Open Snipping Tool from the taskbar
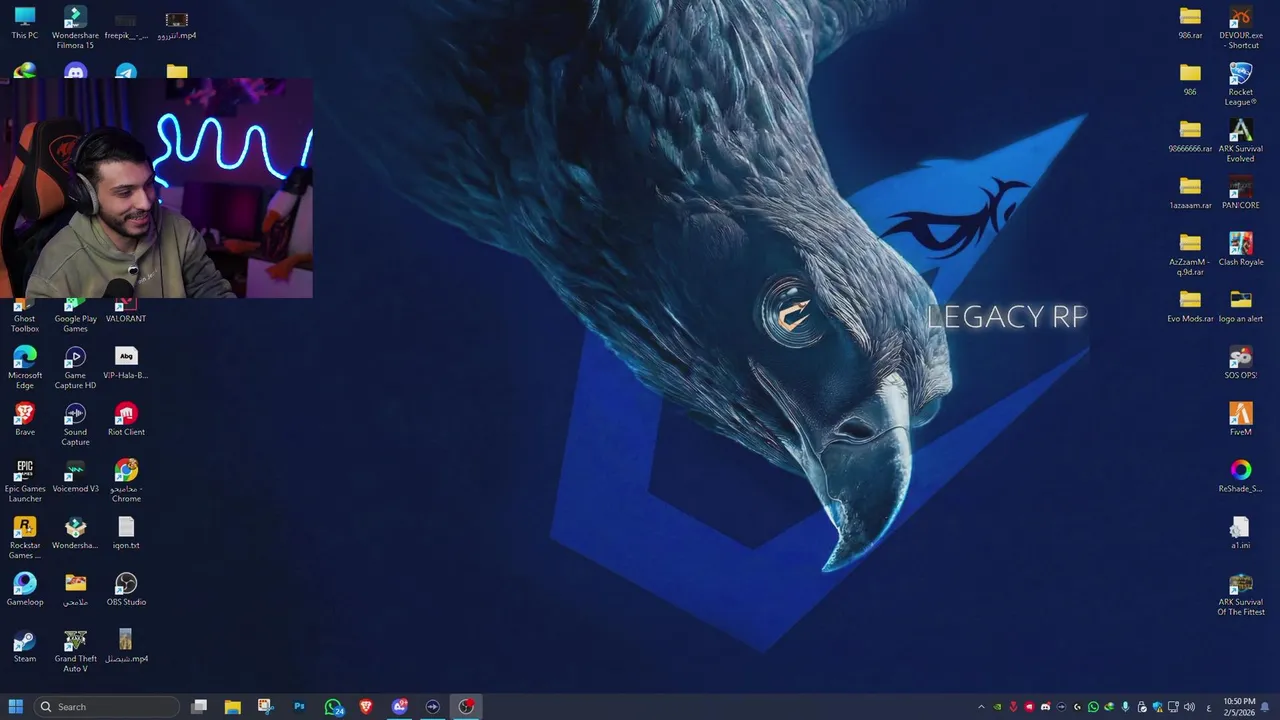This screenshot has width=1280, height=720. pyautogui.click(x=265, y=707)
